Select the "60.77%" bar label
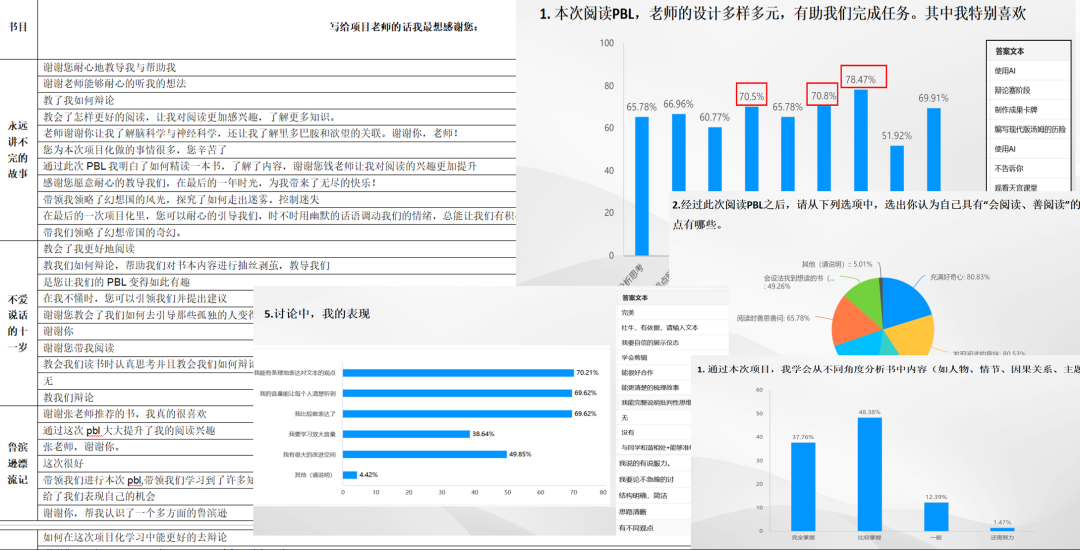The image size is (1080, 550). (x=715, y=117)
